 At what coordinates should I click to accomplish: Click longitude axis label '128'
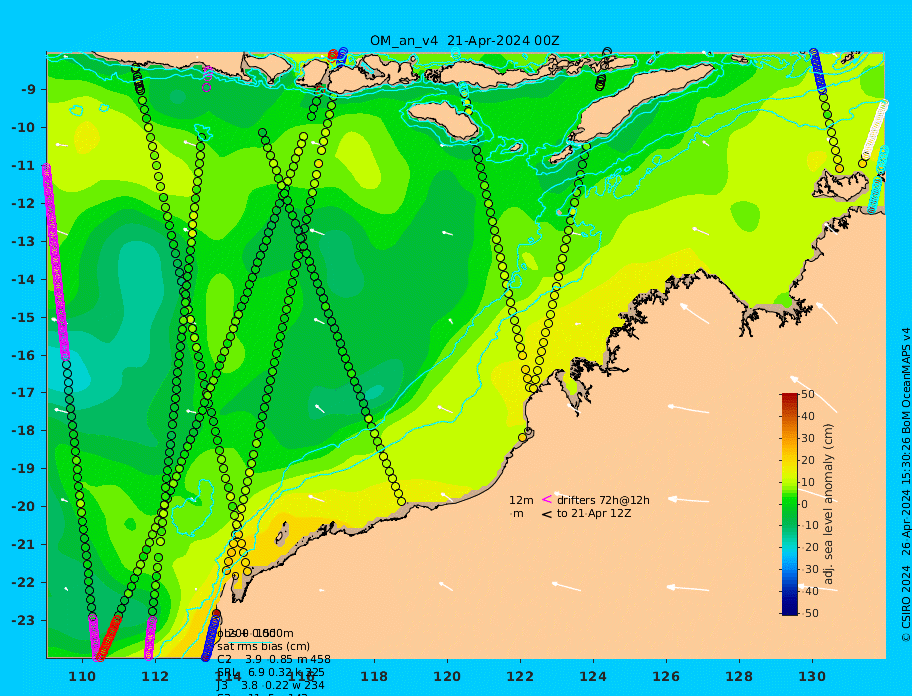point(739,677)
